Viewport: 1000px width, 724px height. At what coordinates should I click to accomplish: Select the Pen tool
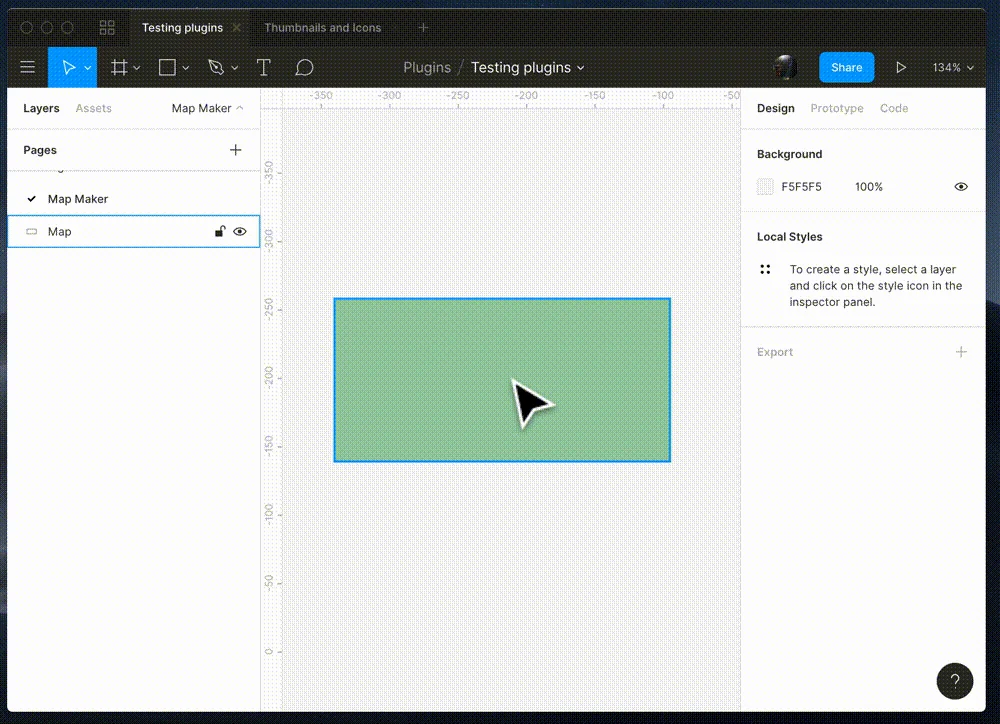click(216, 67)
